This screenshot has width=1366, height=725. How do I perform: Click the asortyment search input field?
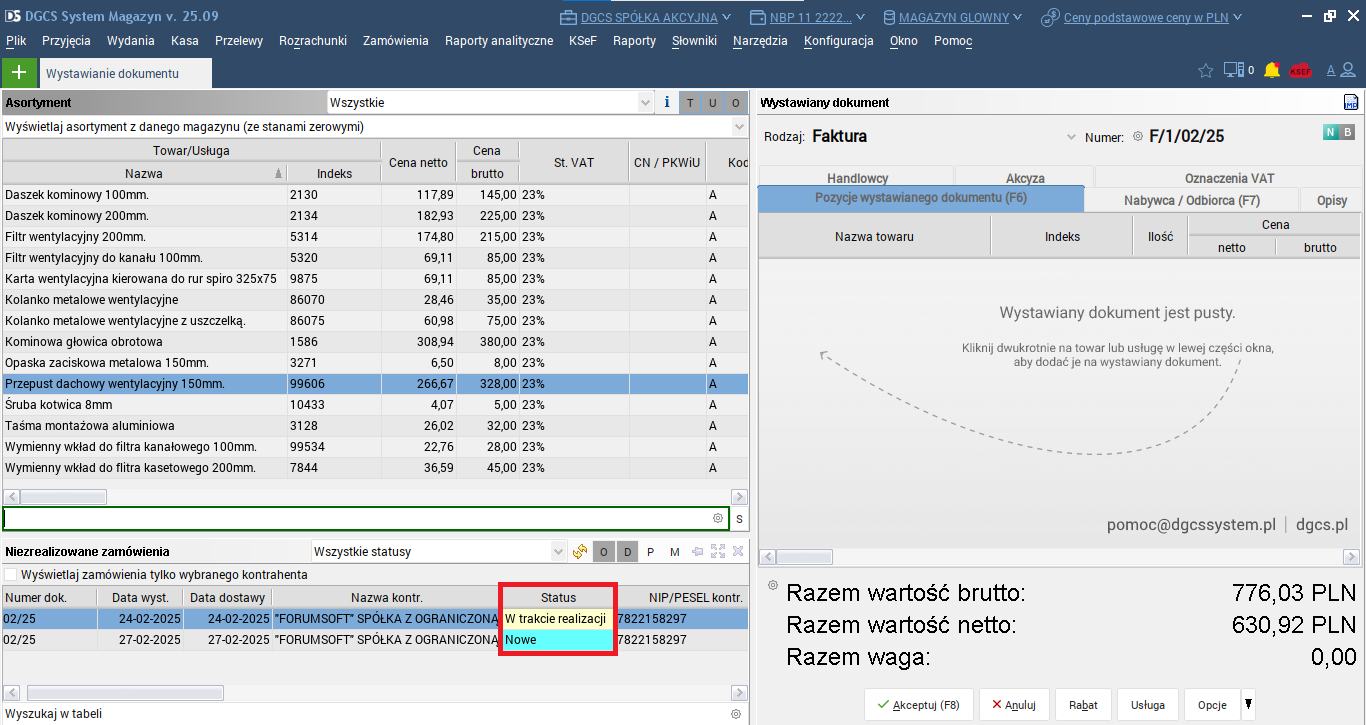point(365,519)
